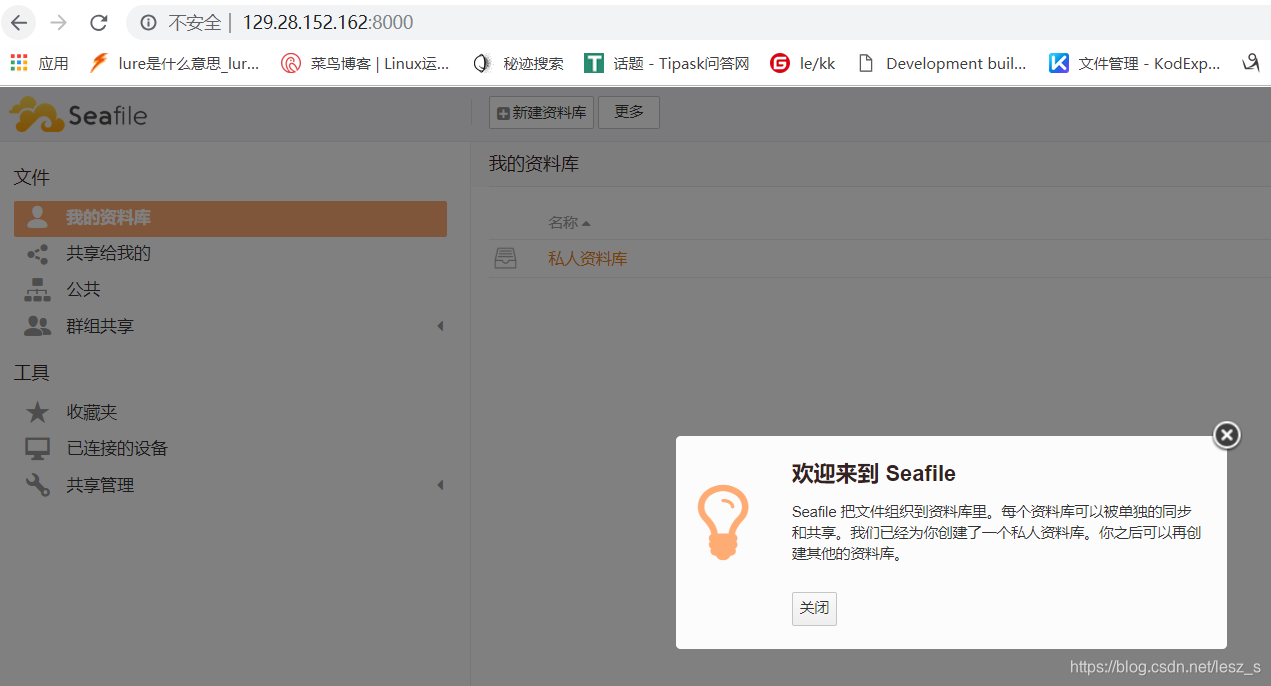
Task: Select 我的资料库 in the sidebar
Action: [x=230, y=218]
